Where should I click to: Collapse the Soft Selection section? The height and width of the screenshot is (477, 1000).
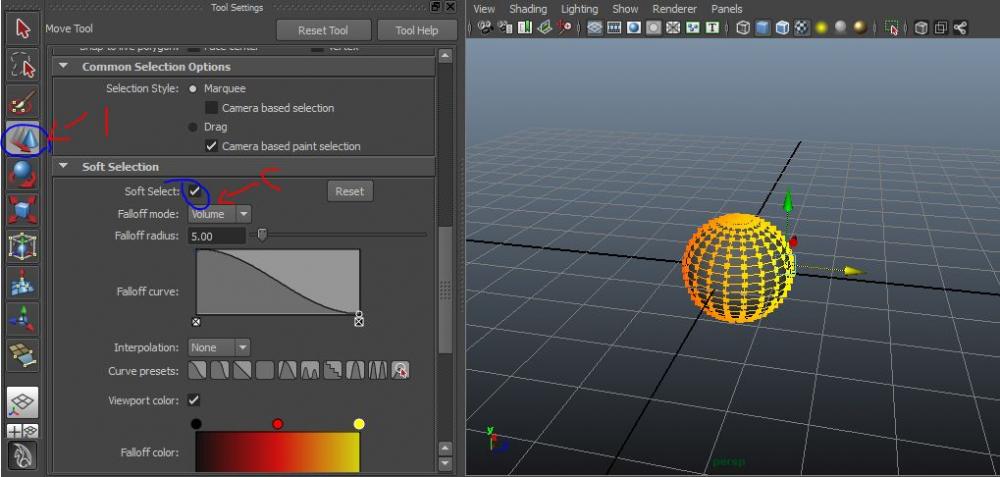click(x=65, y=167)
